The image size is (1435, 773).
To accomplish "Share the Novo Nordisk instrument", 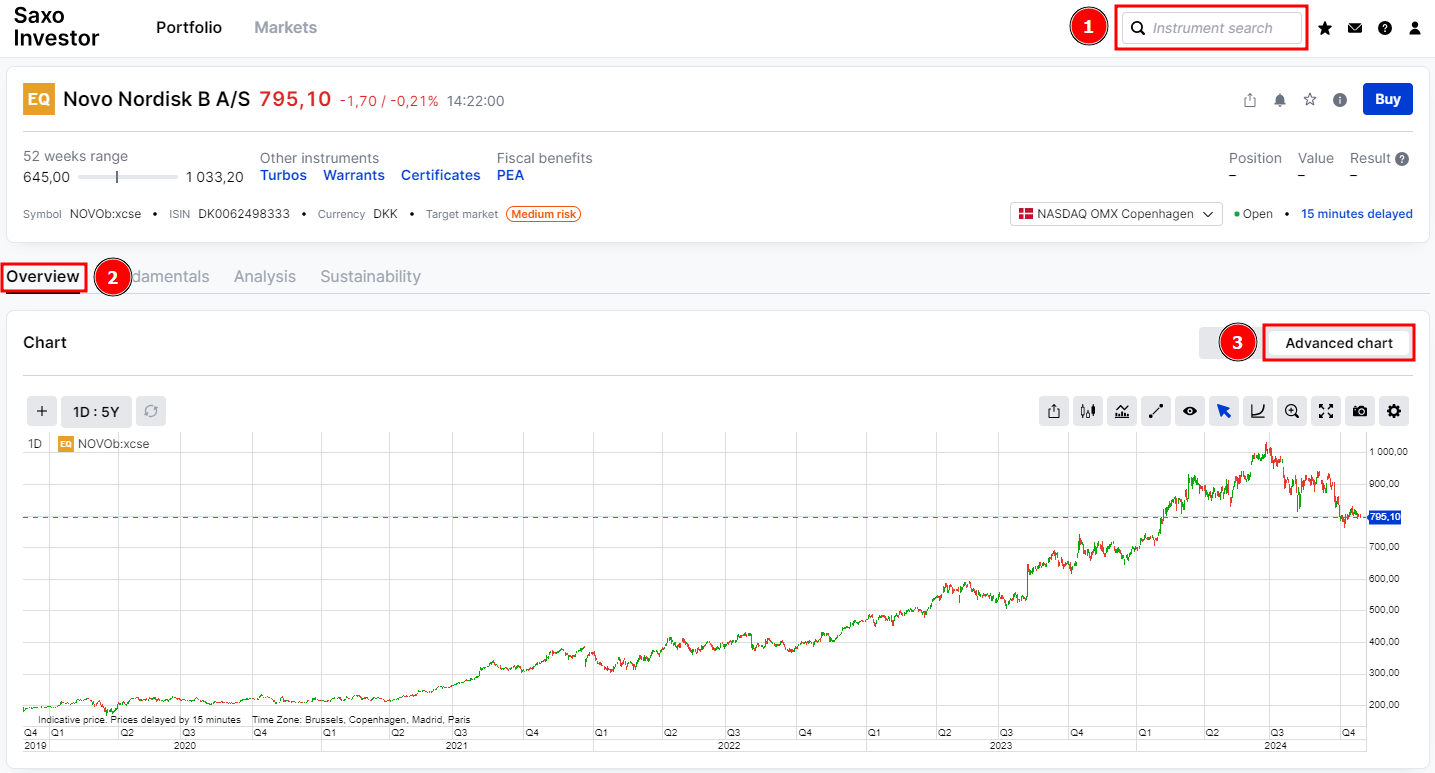I will [x=1250, y=100].
